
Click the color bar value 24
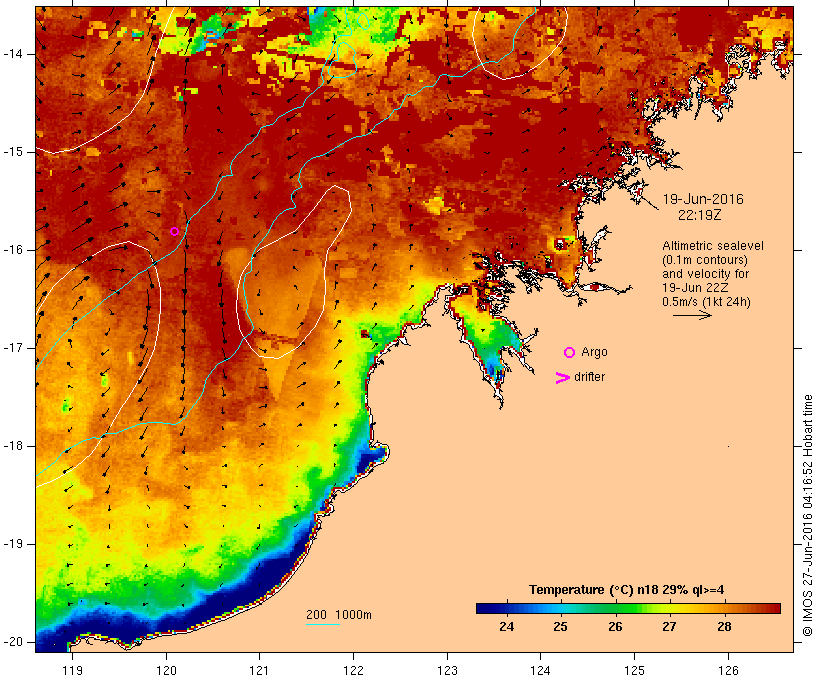(x=506, y=626)
